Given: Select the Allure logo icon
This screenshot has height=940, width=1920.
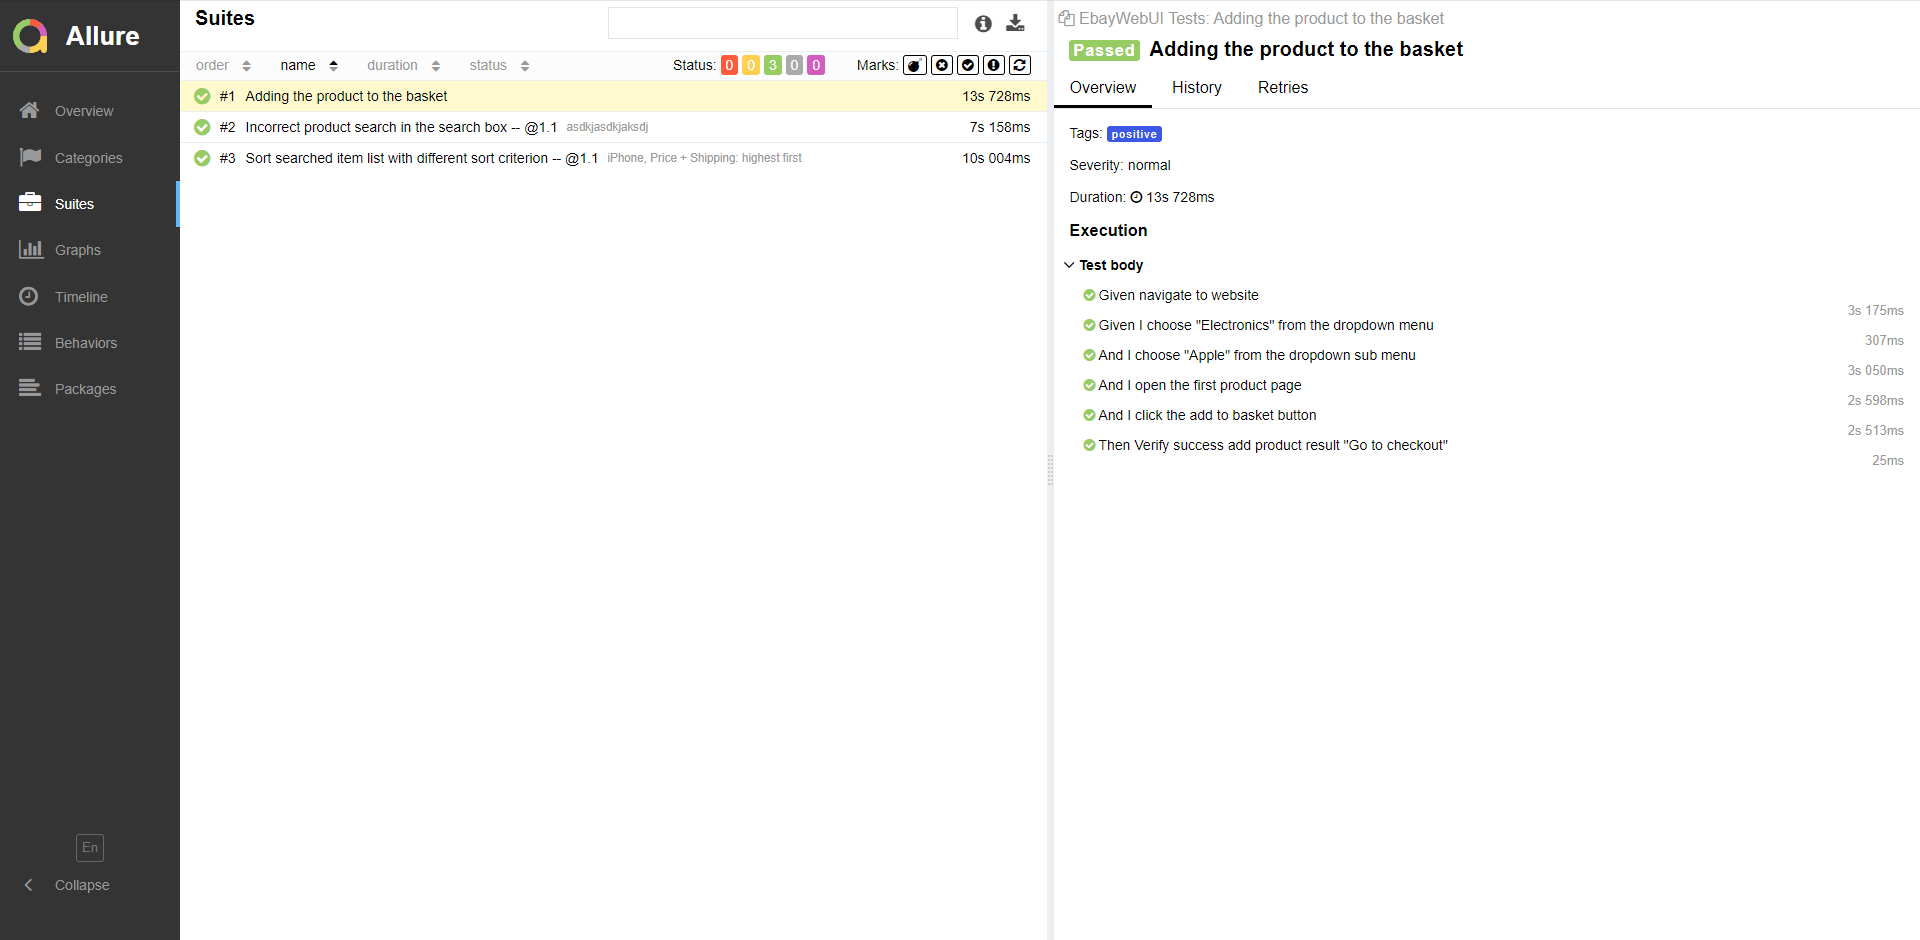Looking at the screenshot, I should pos(29,36).
